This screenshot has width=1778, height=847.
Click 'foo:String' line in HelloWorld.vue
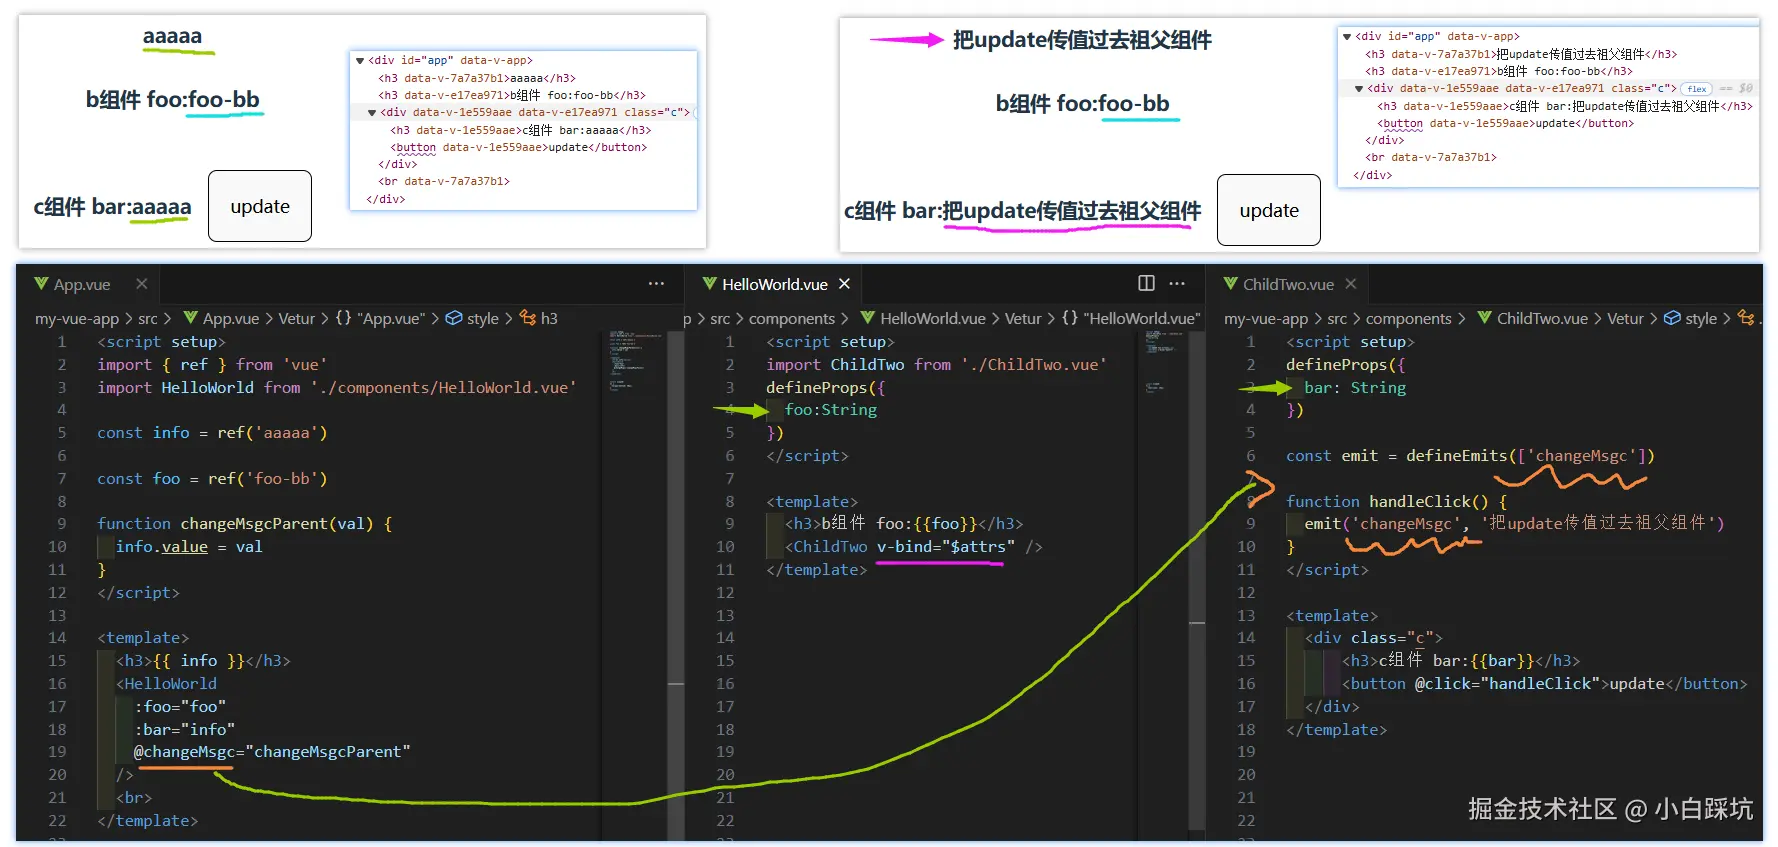[x=831, y=409]
